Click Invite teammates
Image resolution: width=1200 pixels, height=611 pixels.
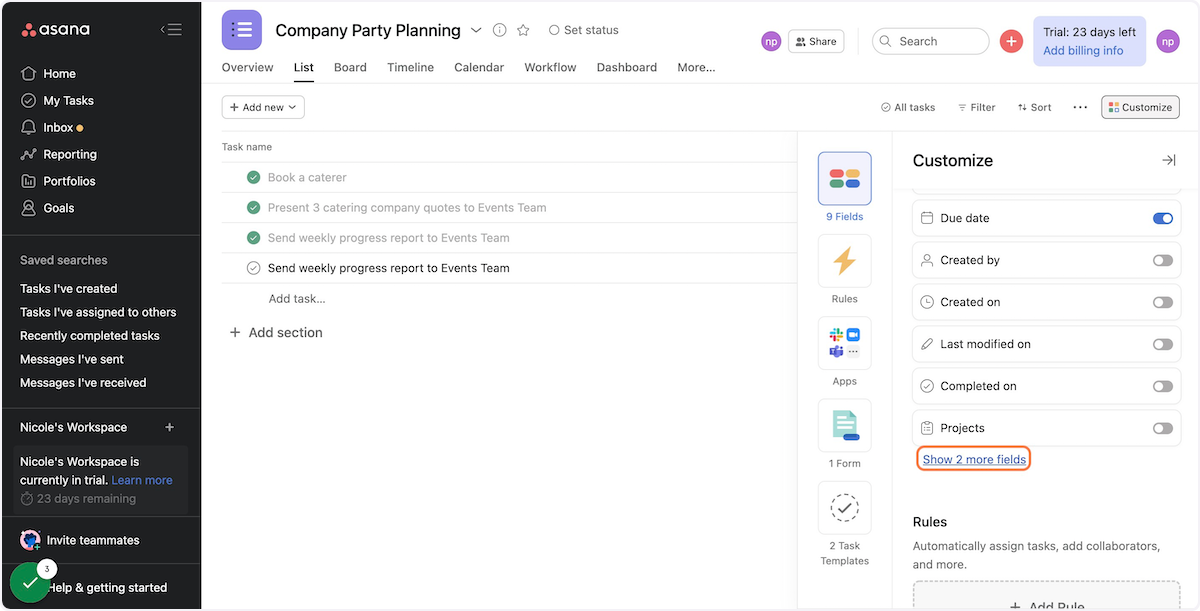(80, 540)
